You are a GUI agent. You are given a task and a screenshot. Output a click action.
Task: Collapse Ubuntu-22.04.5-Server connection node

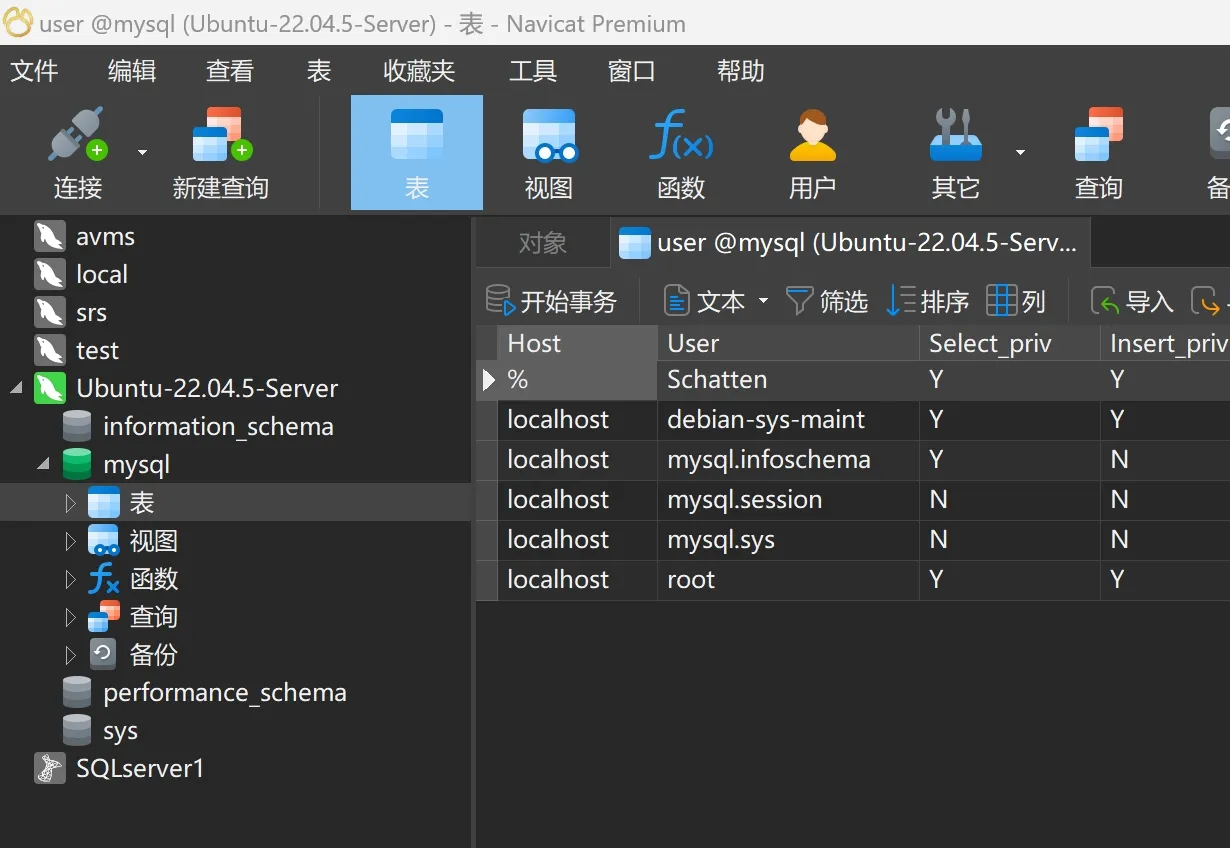(x=16, y=389)
